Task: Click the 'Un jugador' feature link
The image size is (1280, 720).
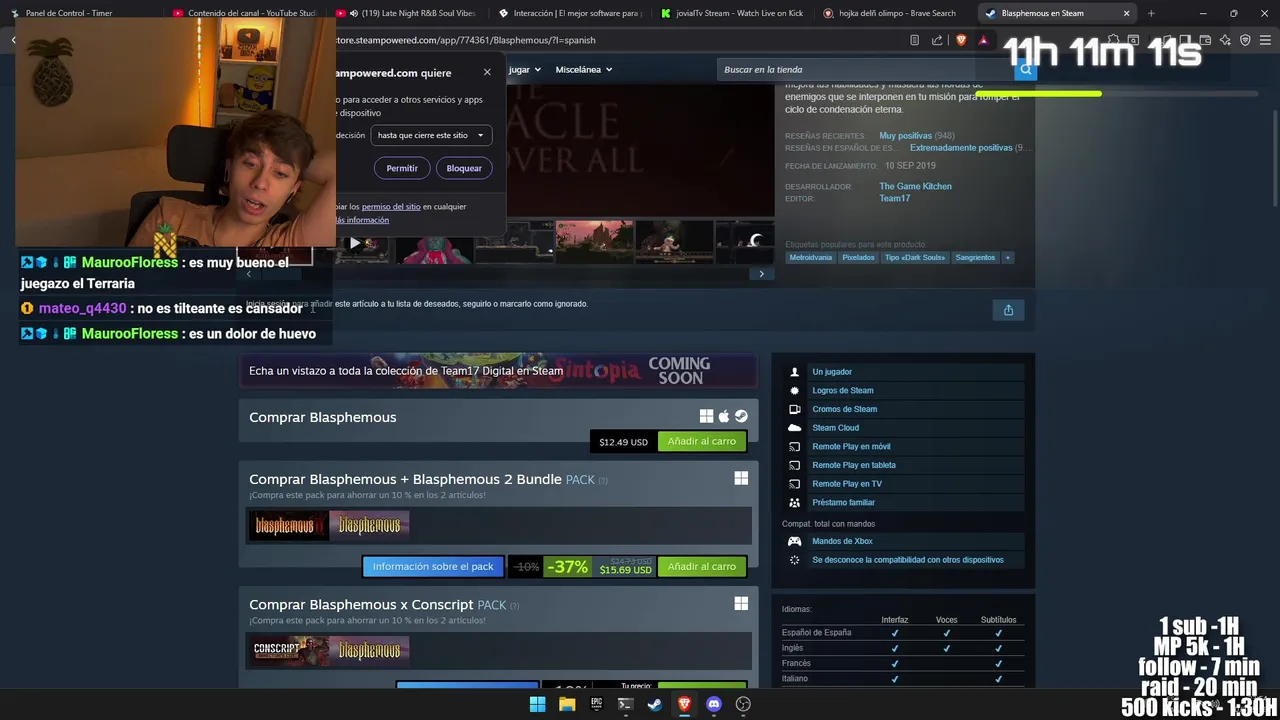Action: click(832, 372)
